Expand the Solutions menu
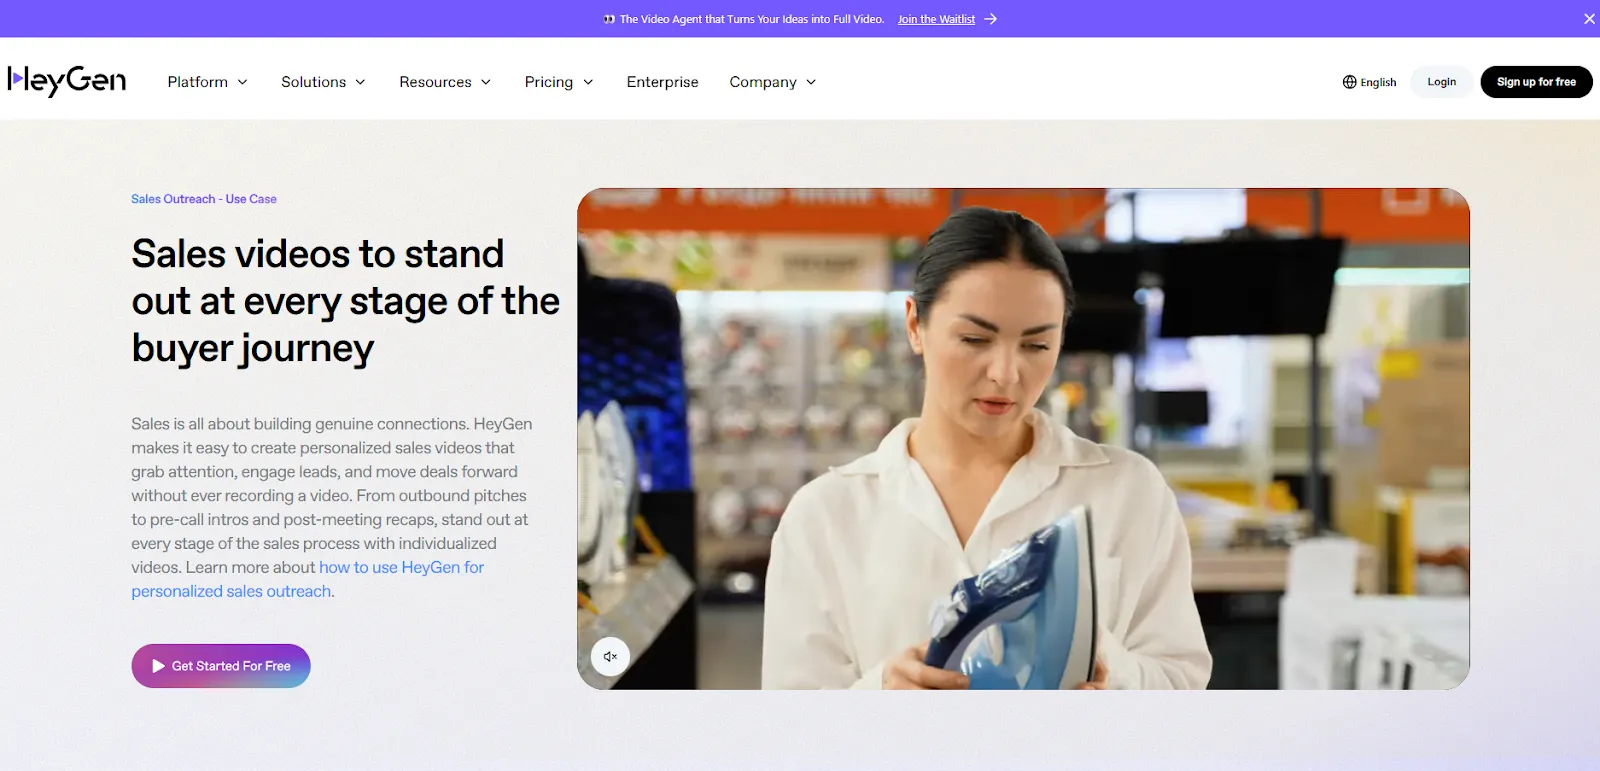 coord(323,82)
